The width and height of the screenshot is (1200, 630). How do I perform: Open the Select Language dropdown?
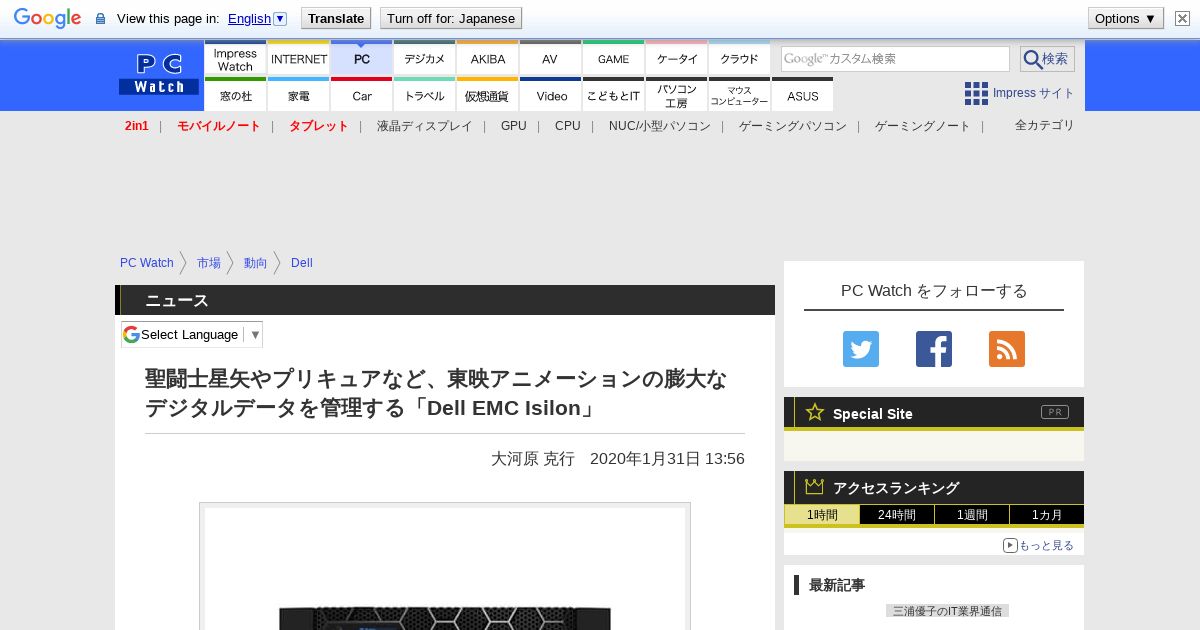(192, 334)
